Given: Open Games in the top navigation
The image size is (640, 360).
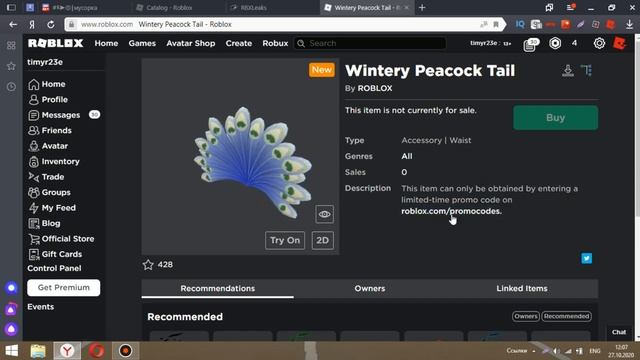Looking at the screenshot, I should (x=142, y=43).
